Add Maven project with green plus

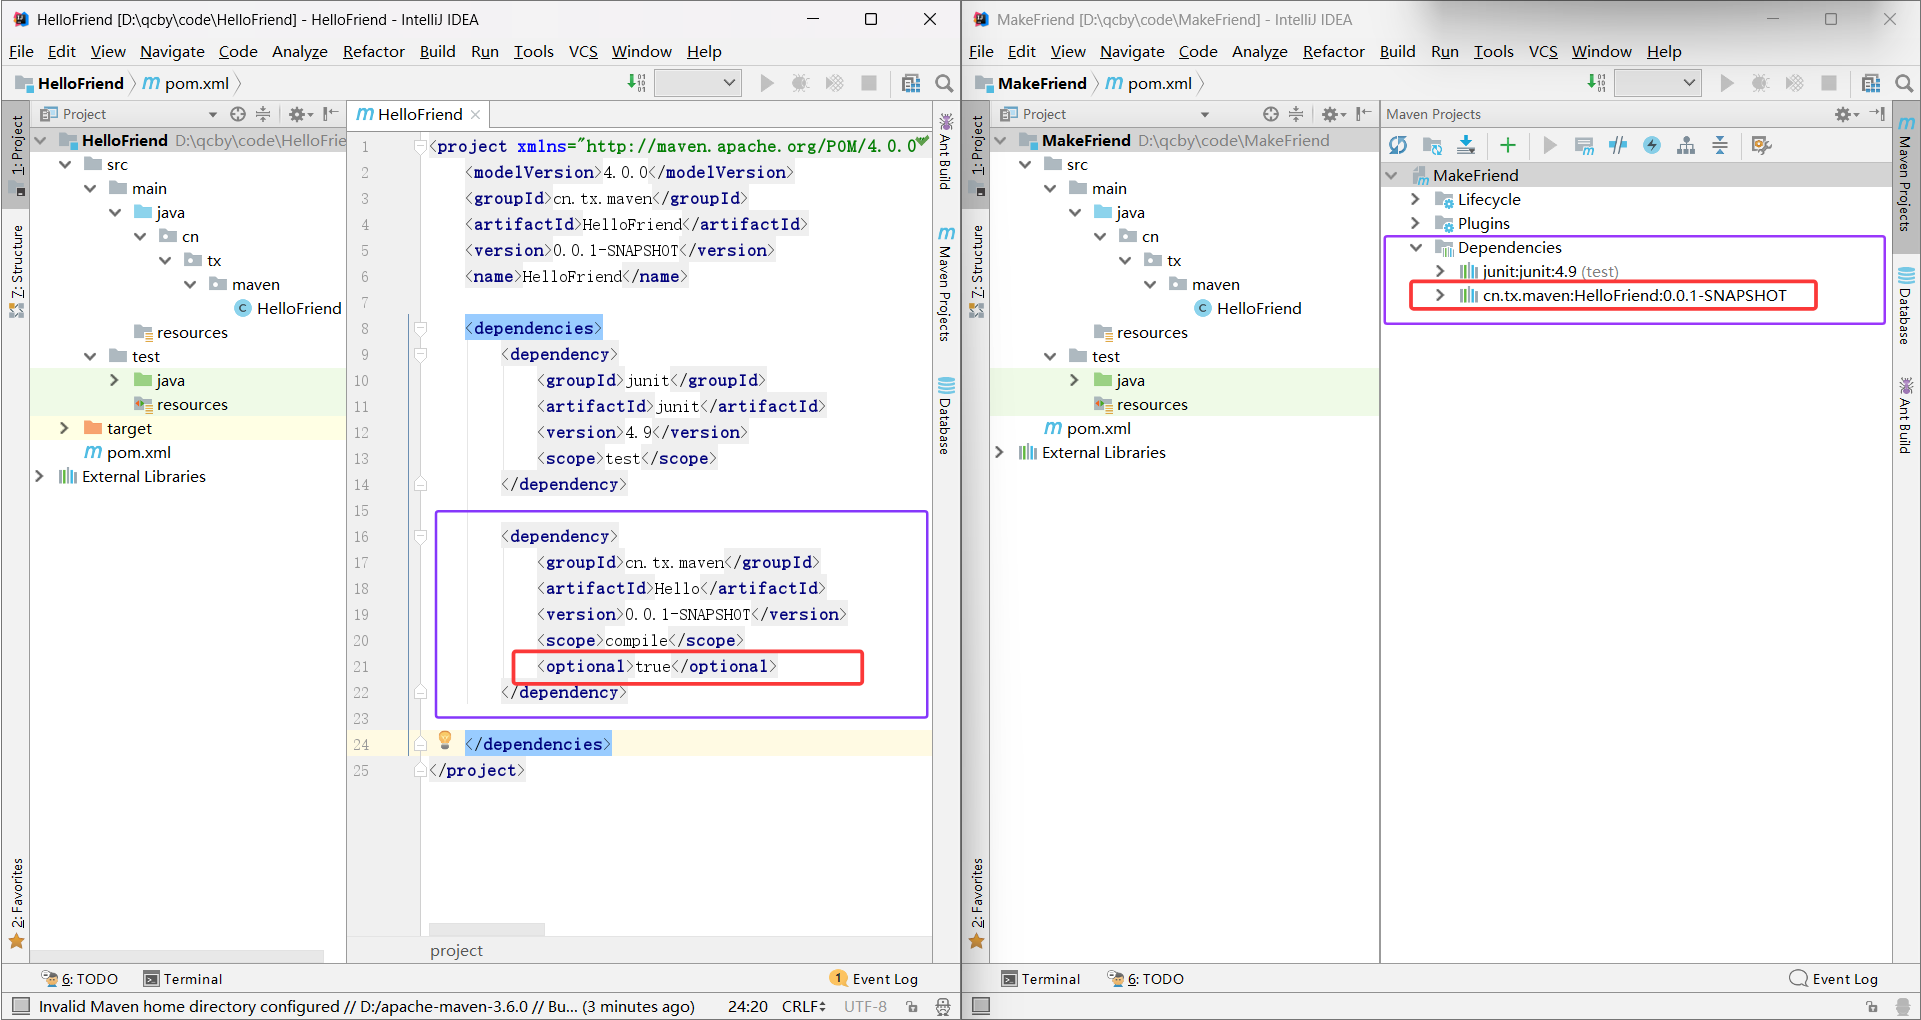pyautogui.click(x=1508, y=146)
